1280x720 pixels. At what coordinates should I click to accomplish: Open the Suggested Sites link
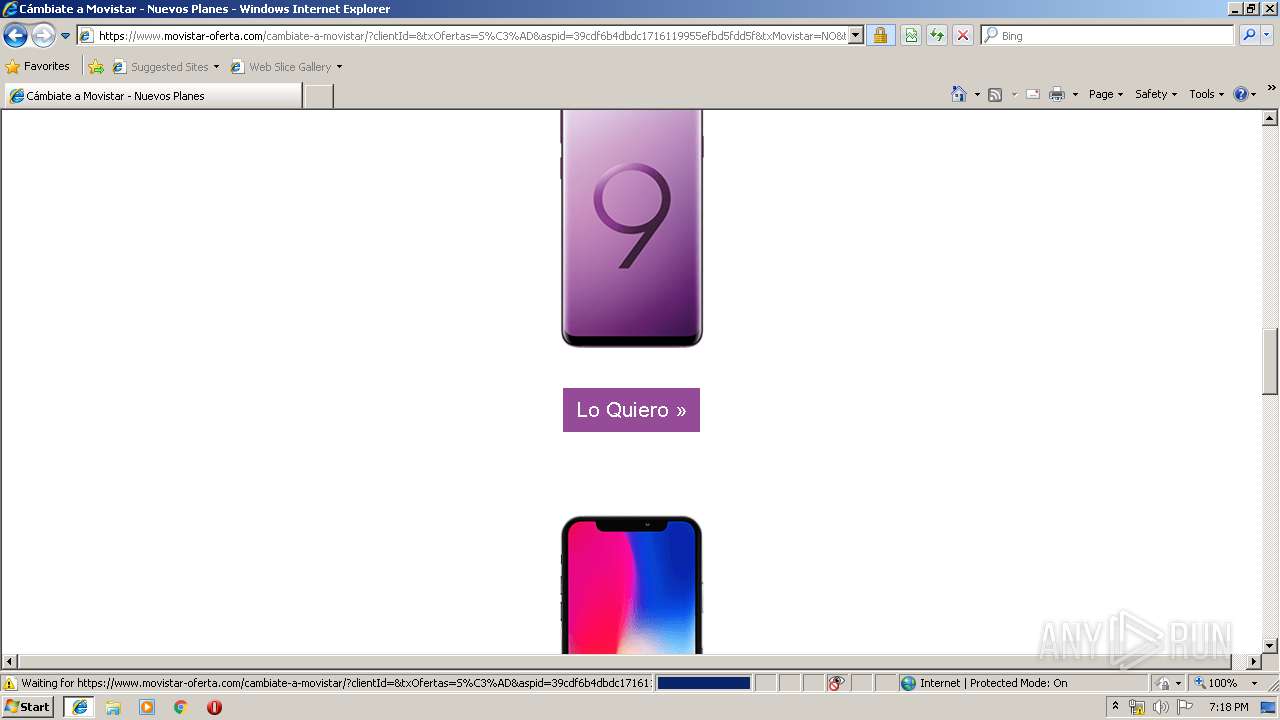[165, 67]
